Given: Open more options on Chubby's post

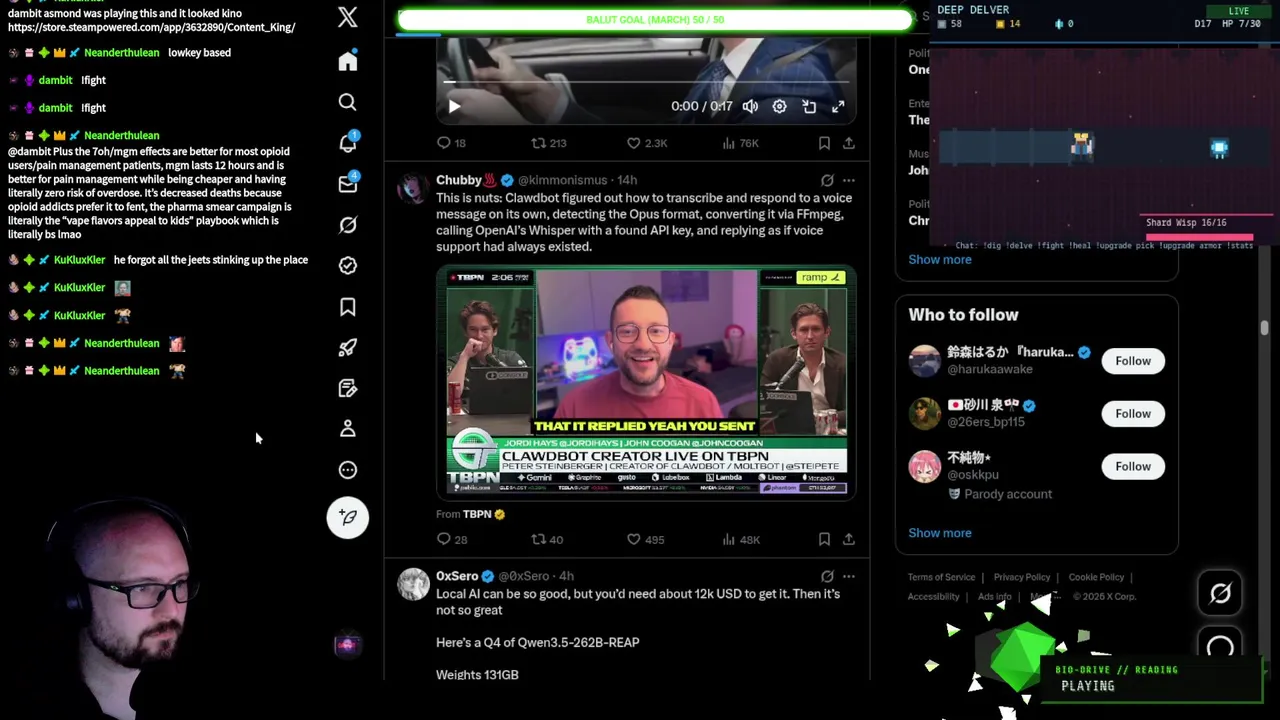Looking at the screenshot, I should pos(848,180).
